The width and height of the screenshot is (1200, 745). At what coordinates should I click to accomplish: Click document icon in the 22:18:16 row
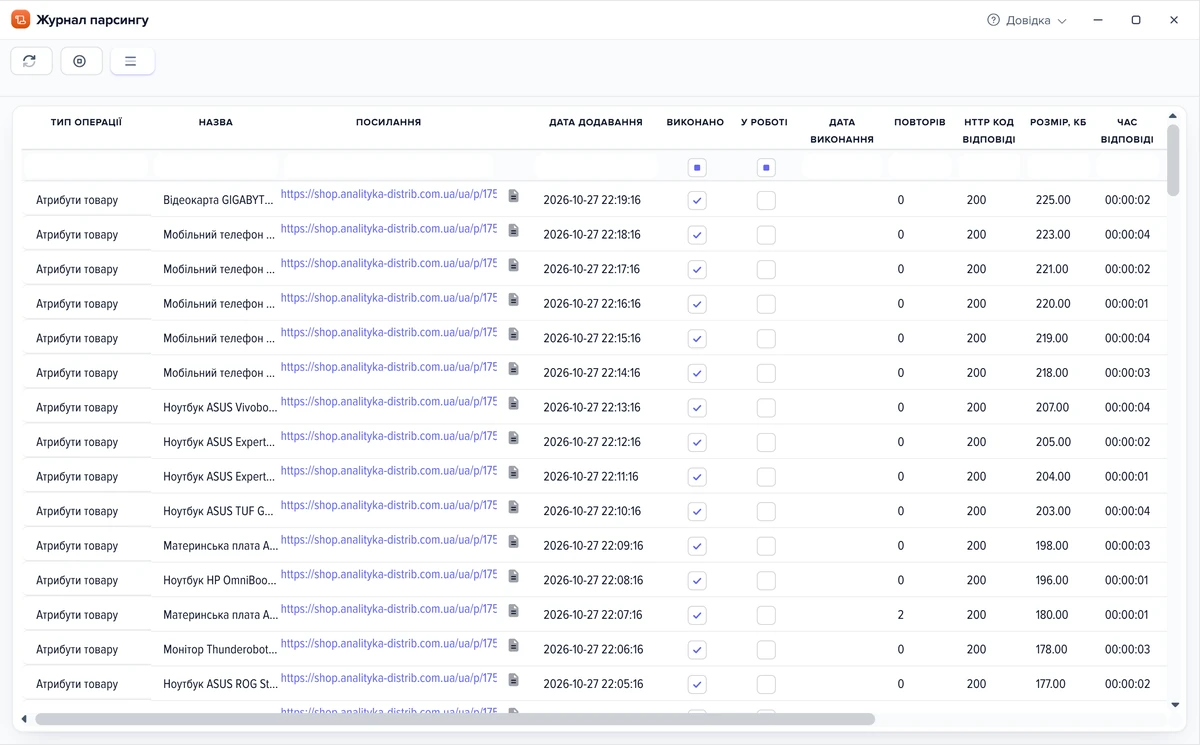coord(514,230)
